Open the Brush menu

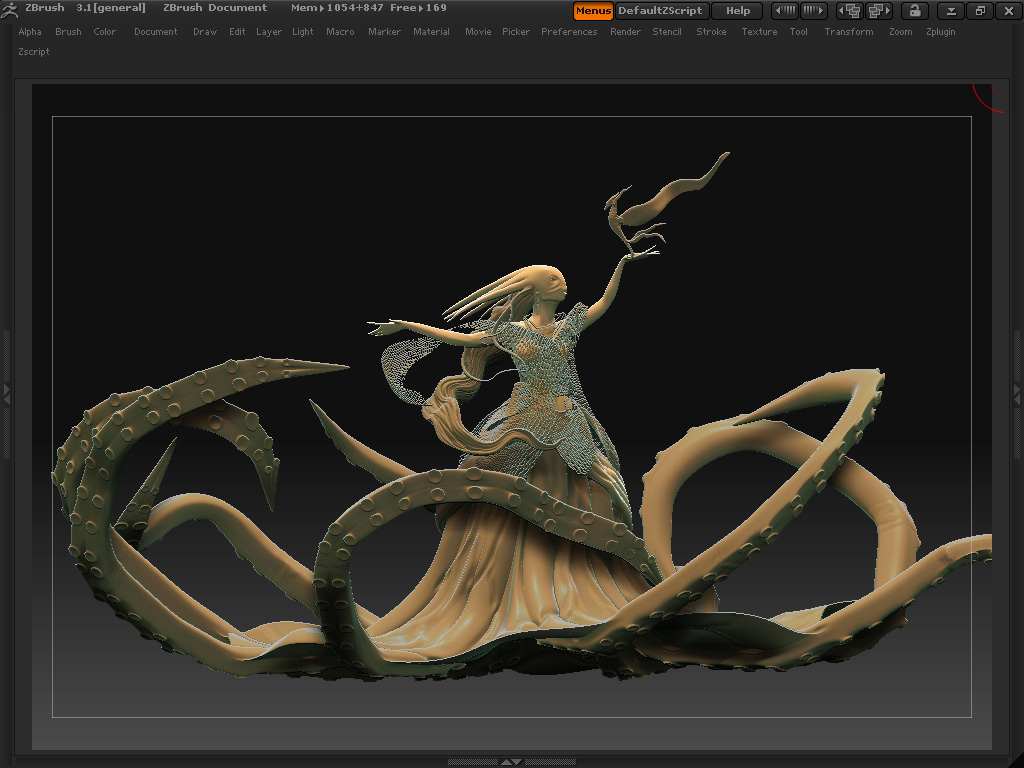(x=68, y=32)
